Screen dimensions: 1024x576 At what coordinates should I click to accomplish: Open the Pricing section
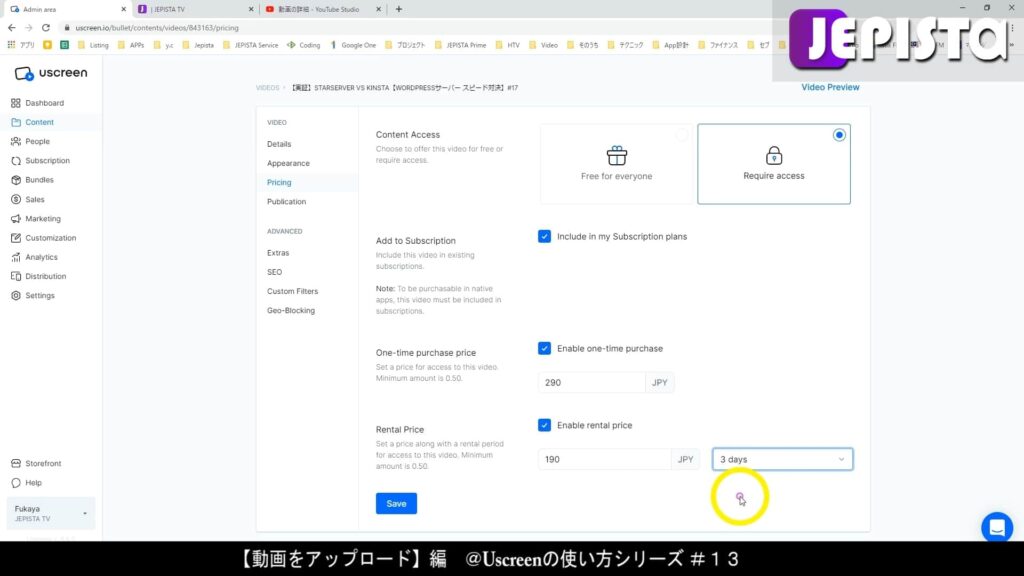coord(279,182)
